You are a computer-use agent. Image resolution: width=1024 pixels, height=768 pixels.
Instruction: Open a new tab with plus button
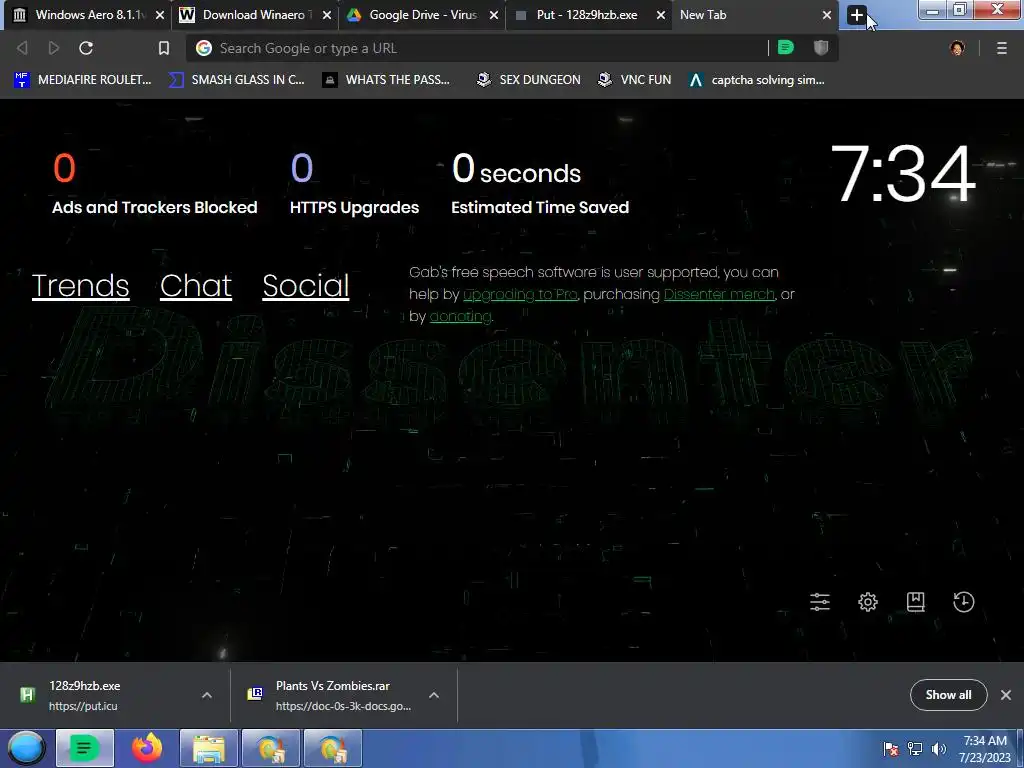tap(856, 14)
